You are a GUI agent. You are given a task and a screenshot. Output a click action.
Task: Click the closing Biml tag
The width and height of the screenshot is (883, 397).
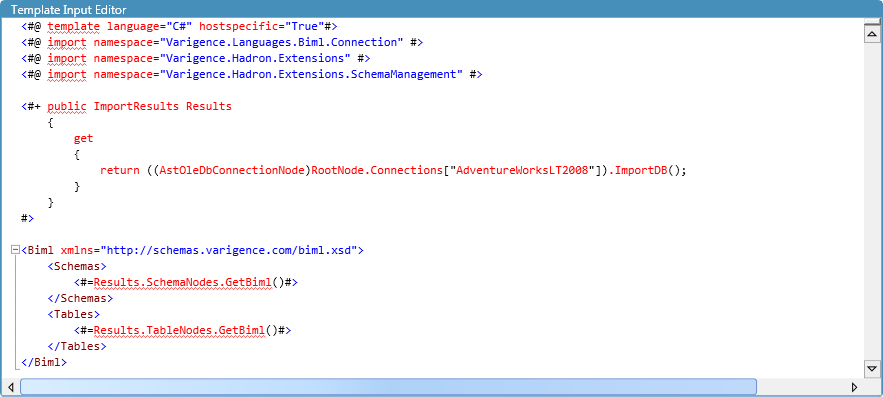point(44,362)
